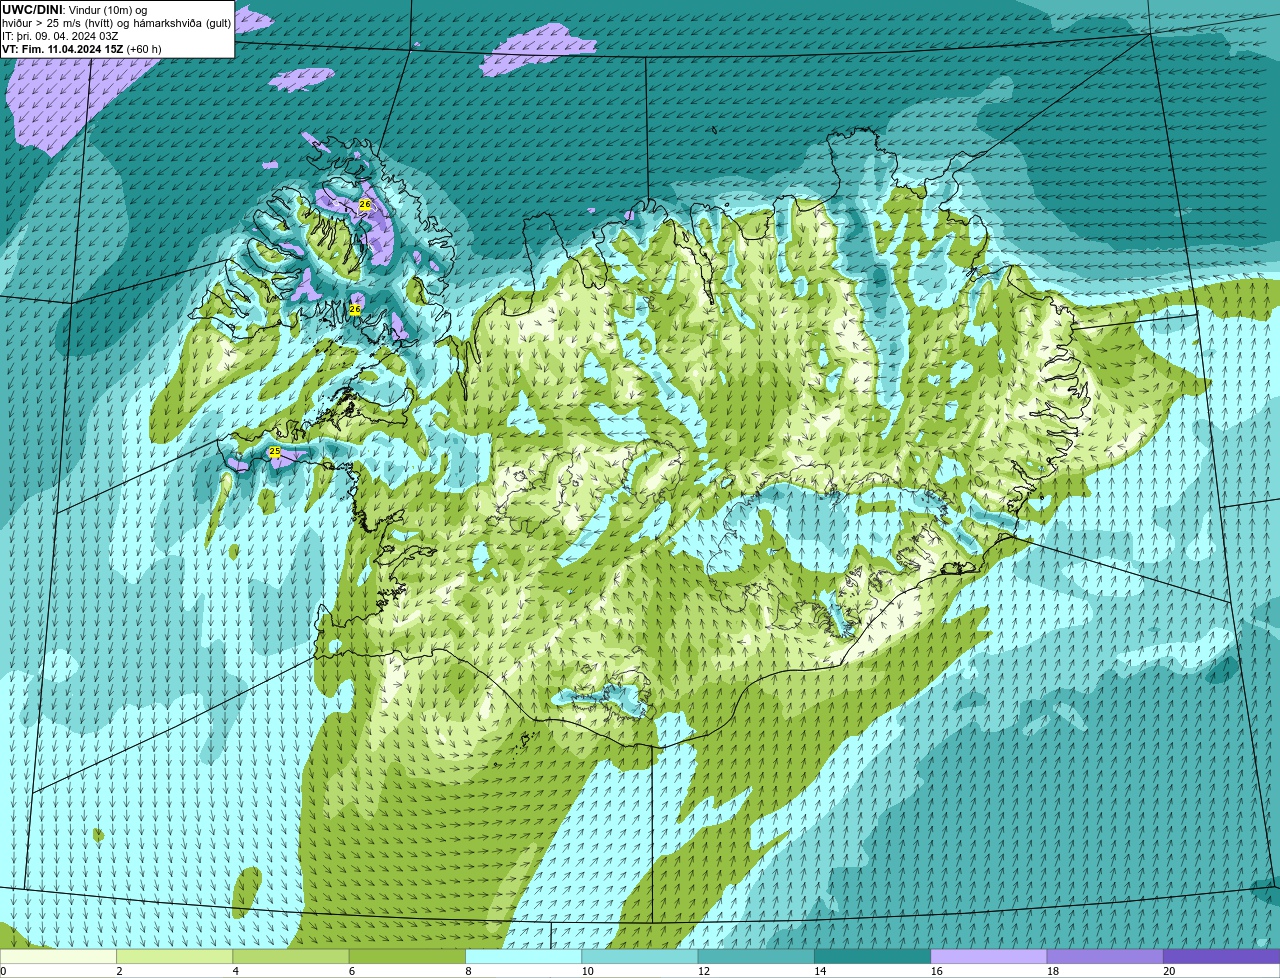Image resolution: width=1280 pixels, height=978 pixels.
Task: Click the '14' scale label on the colorbar
Action: pos(820,971)
